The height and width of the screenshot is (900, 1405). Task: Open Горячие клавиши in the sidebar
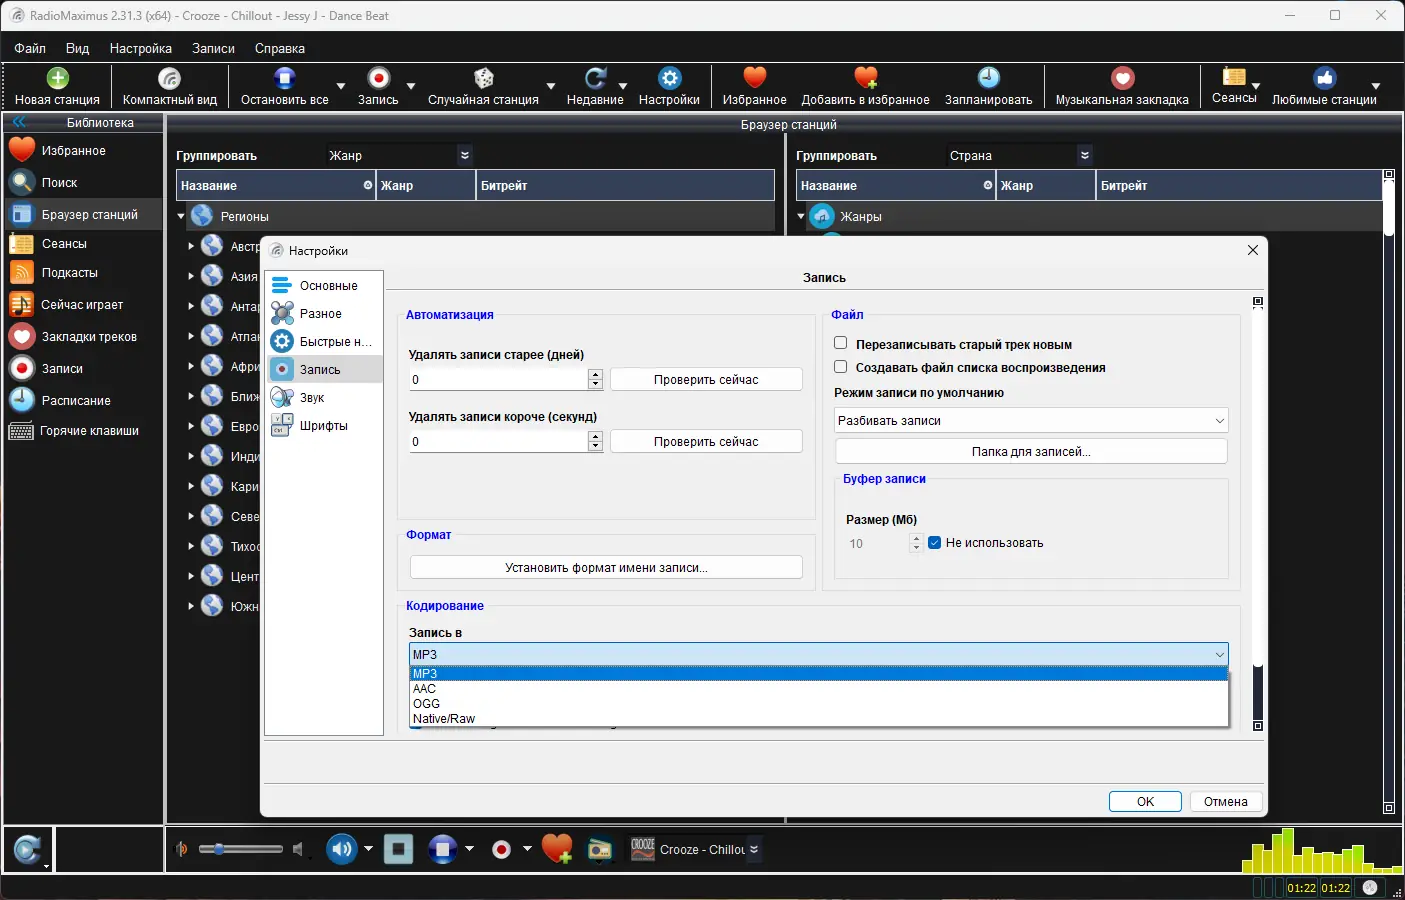click(x=83, y=431)
